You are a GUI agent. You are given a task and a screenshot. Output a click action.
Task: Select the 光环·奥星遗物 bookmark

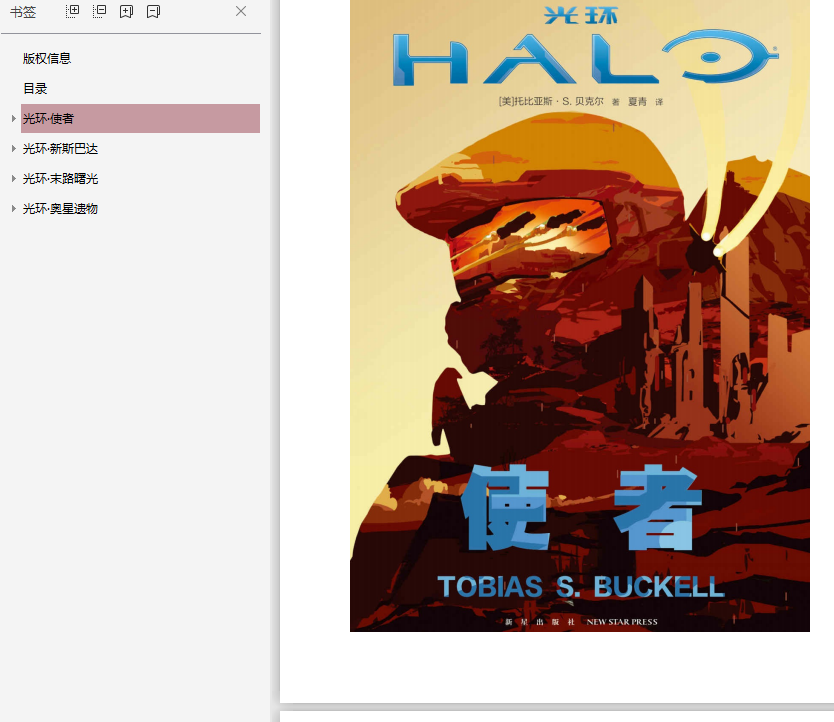tap(60, 209)
